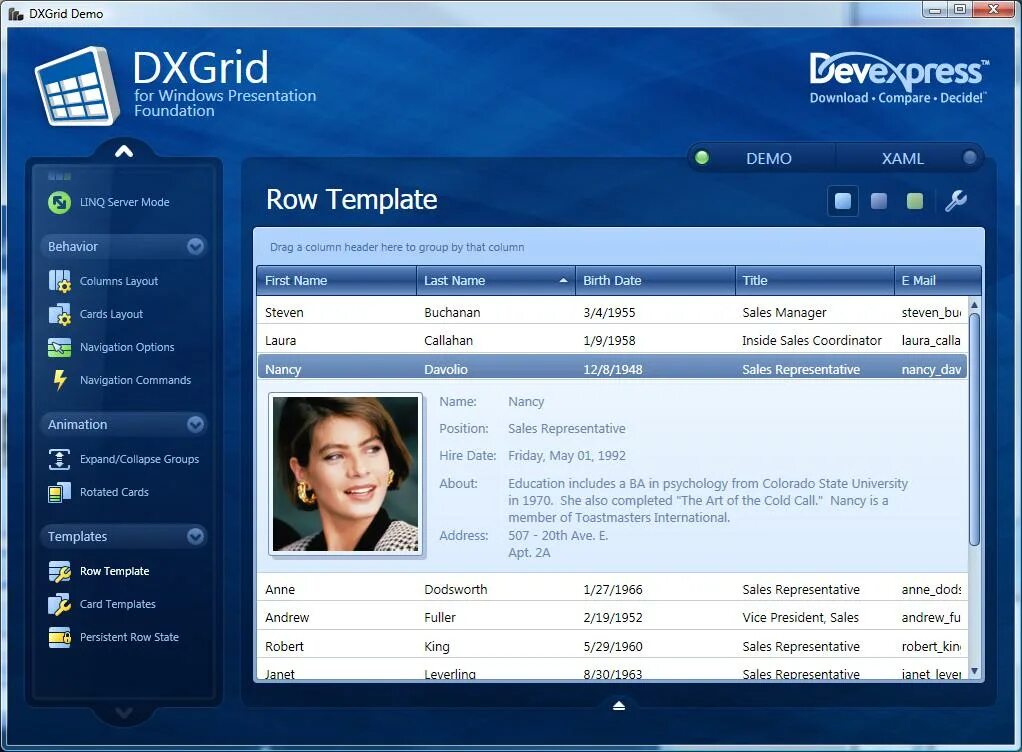This screenshot has width=1022, height=752.
Task: Collapse the Behavior section
Action: [x=196, y=246]
